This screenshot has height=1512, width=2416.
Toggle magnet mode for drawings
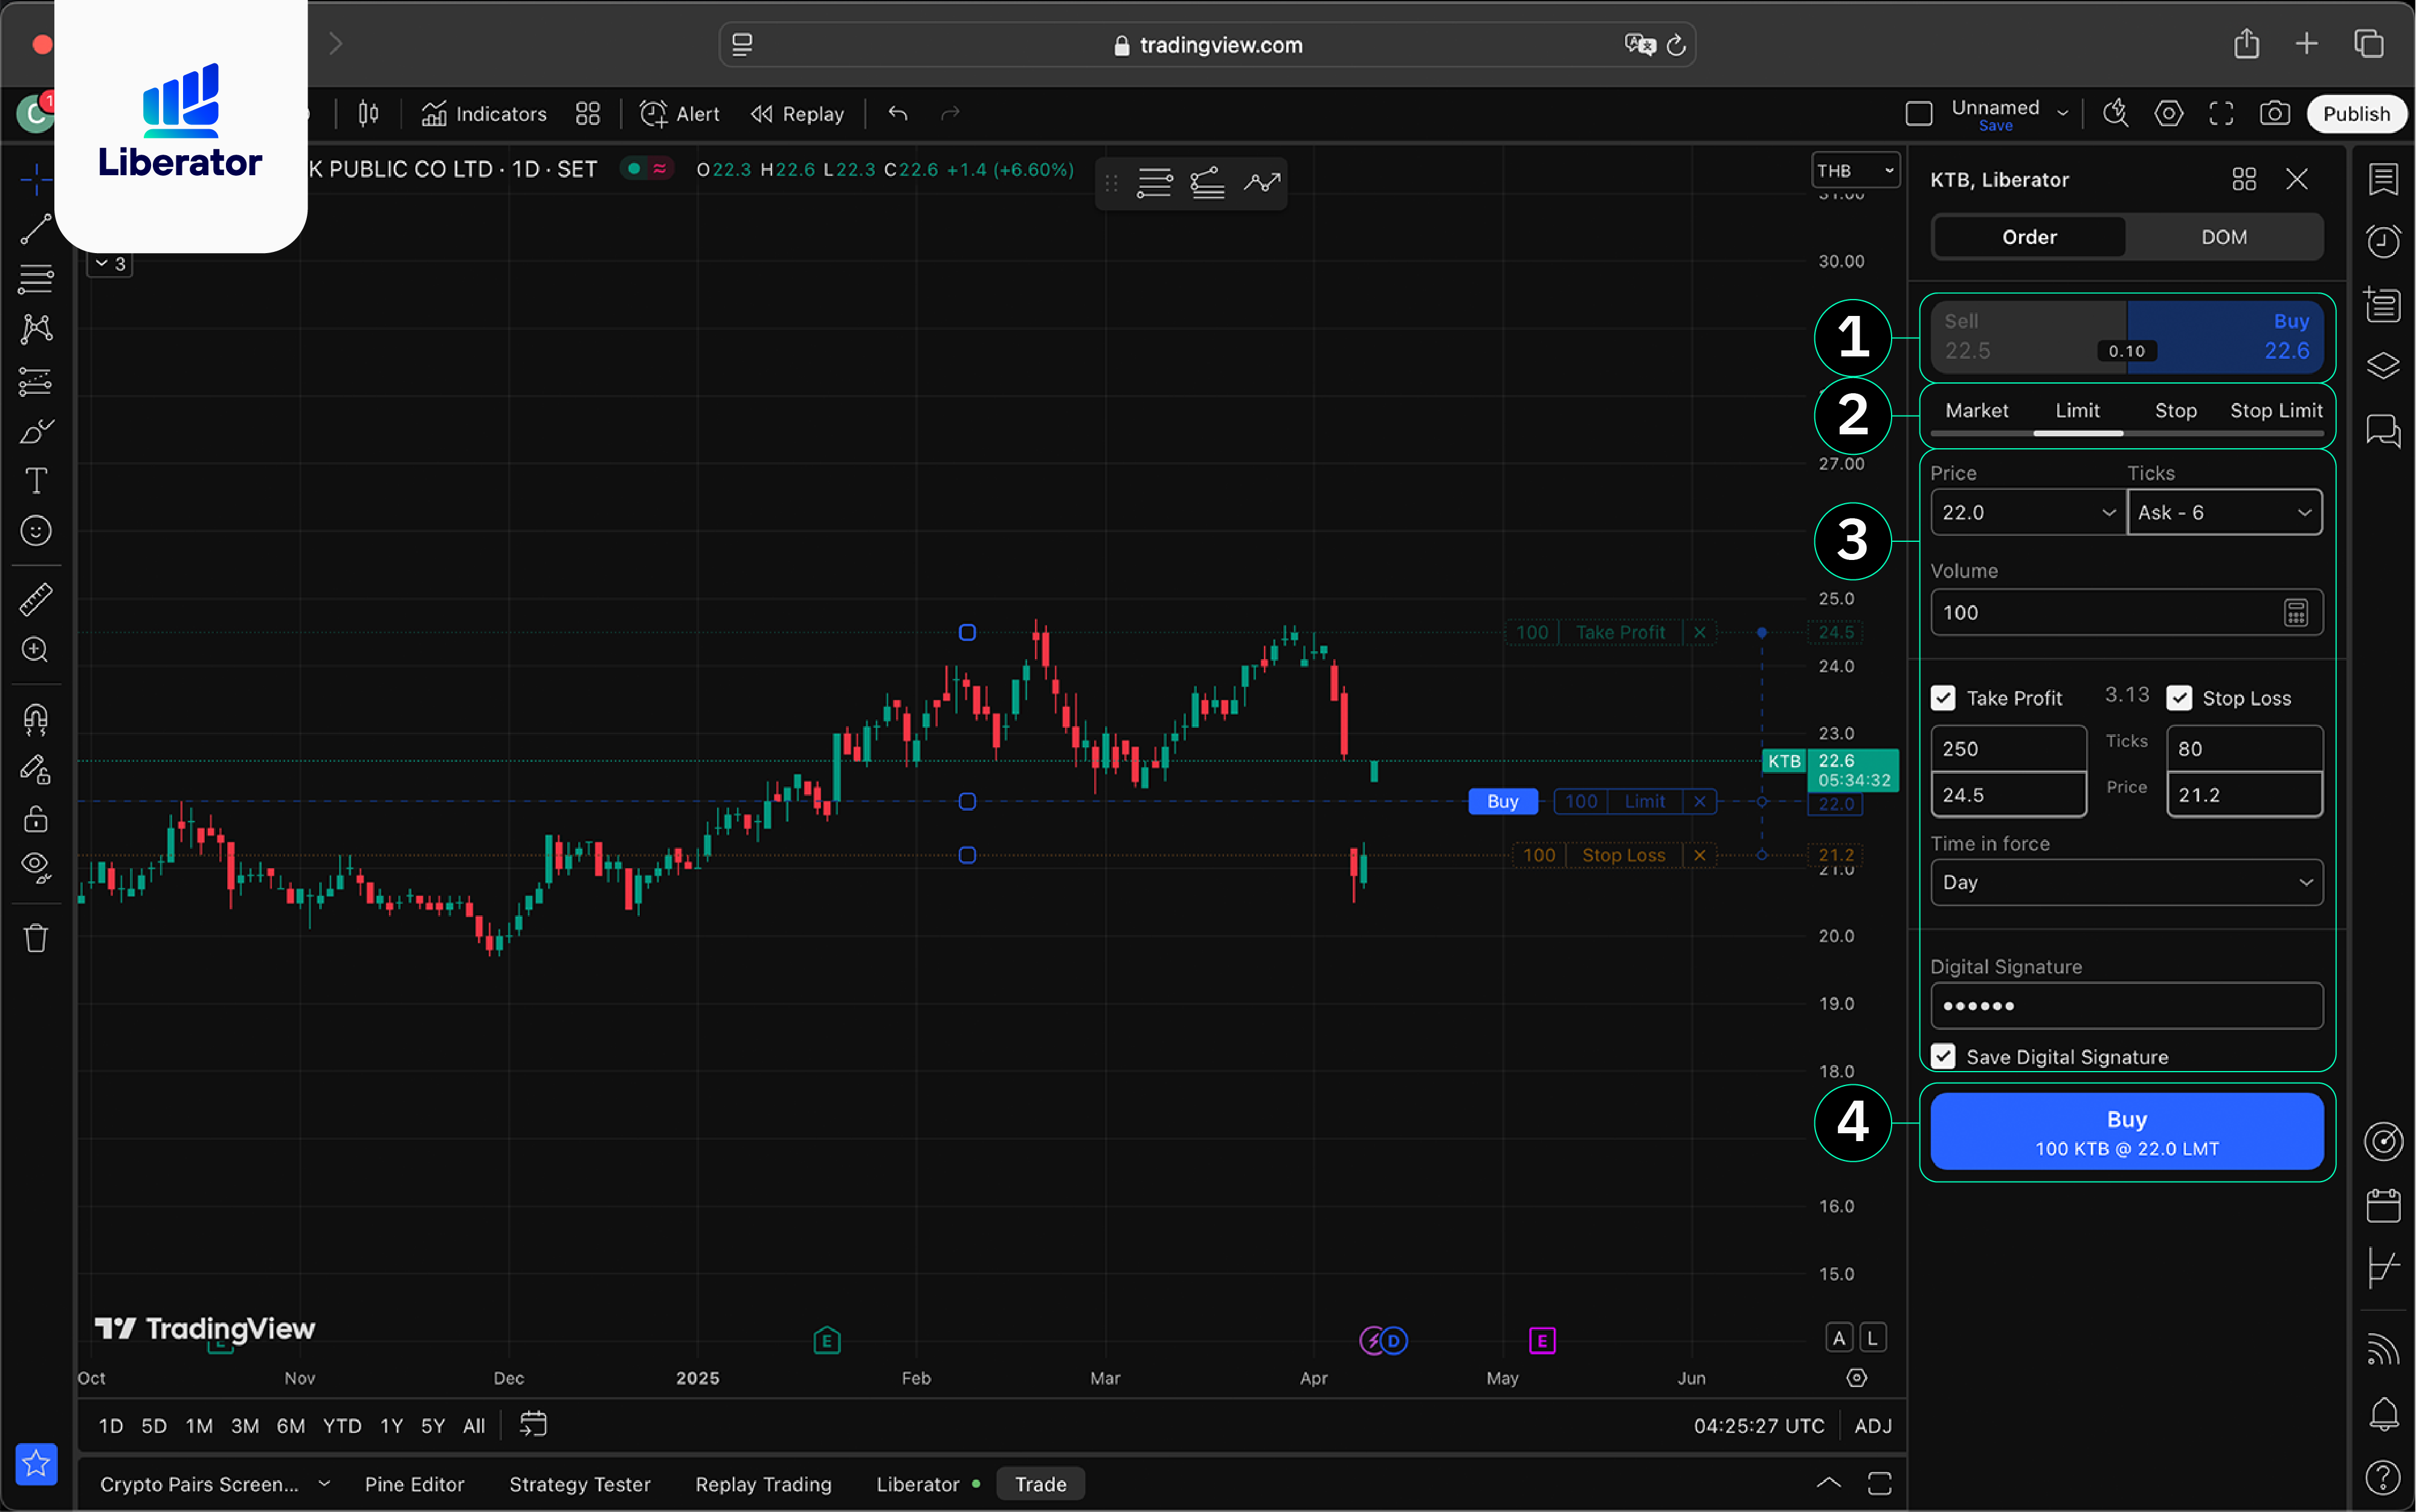point(36,719)
